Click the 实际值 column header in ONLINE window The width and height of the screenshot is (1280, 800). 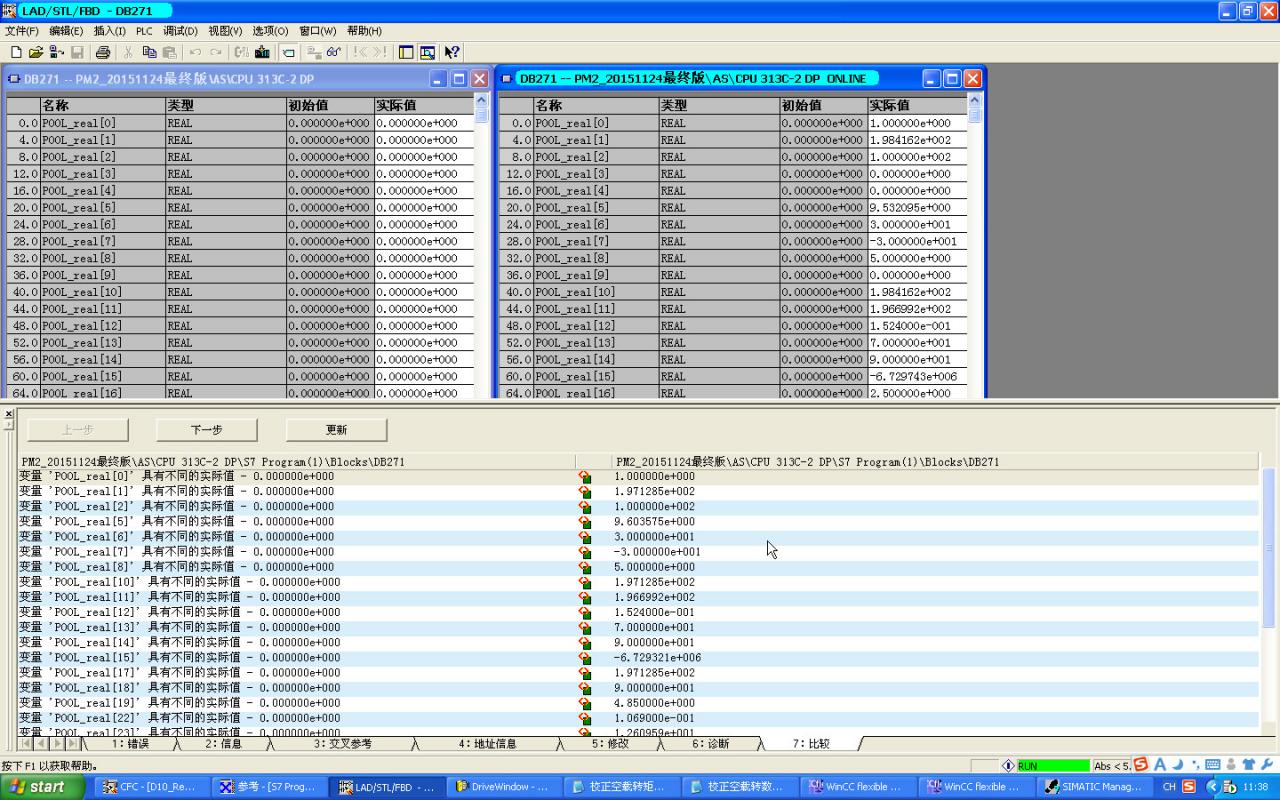pos(917,105)
